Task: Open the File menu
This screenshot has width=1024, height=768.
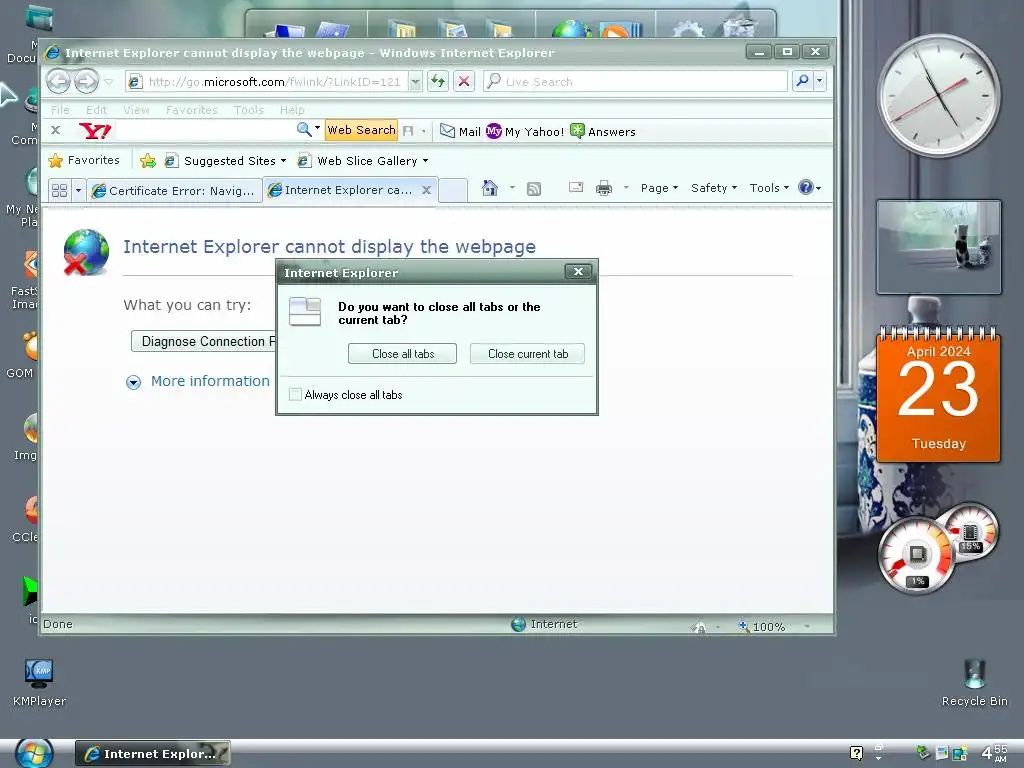Action: (60, 110)
